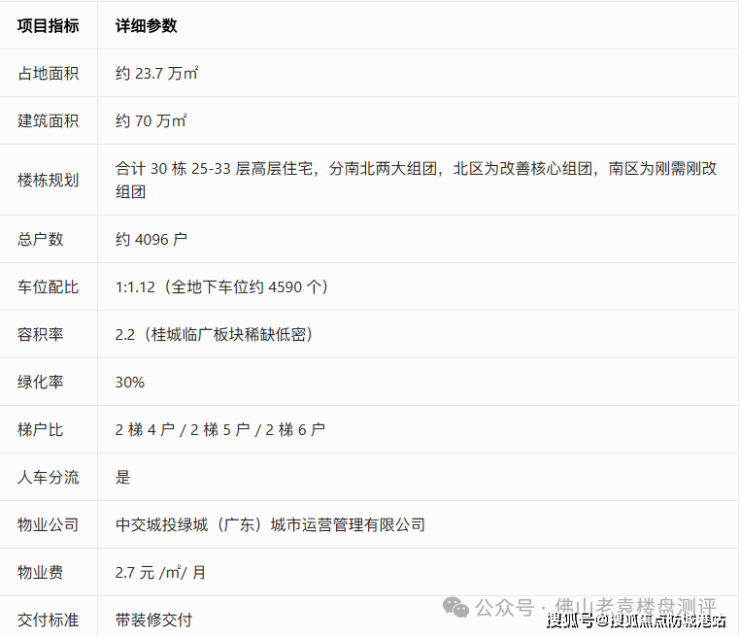This screenshot has height=637, width=740.
Task: Click the 物业费 row label
Action: [x=41, y=572]
